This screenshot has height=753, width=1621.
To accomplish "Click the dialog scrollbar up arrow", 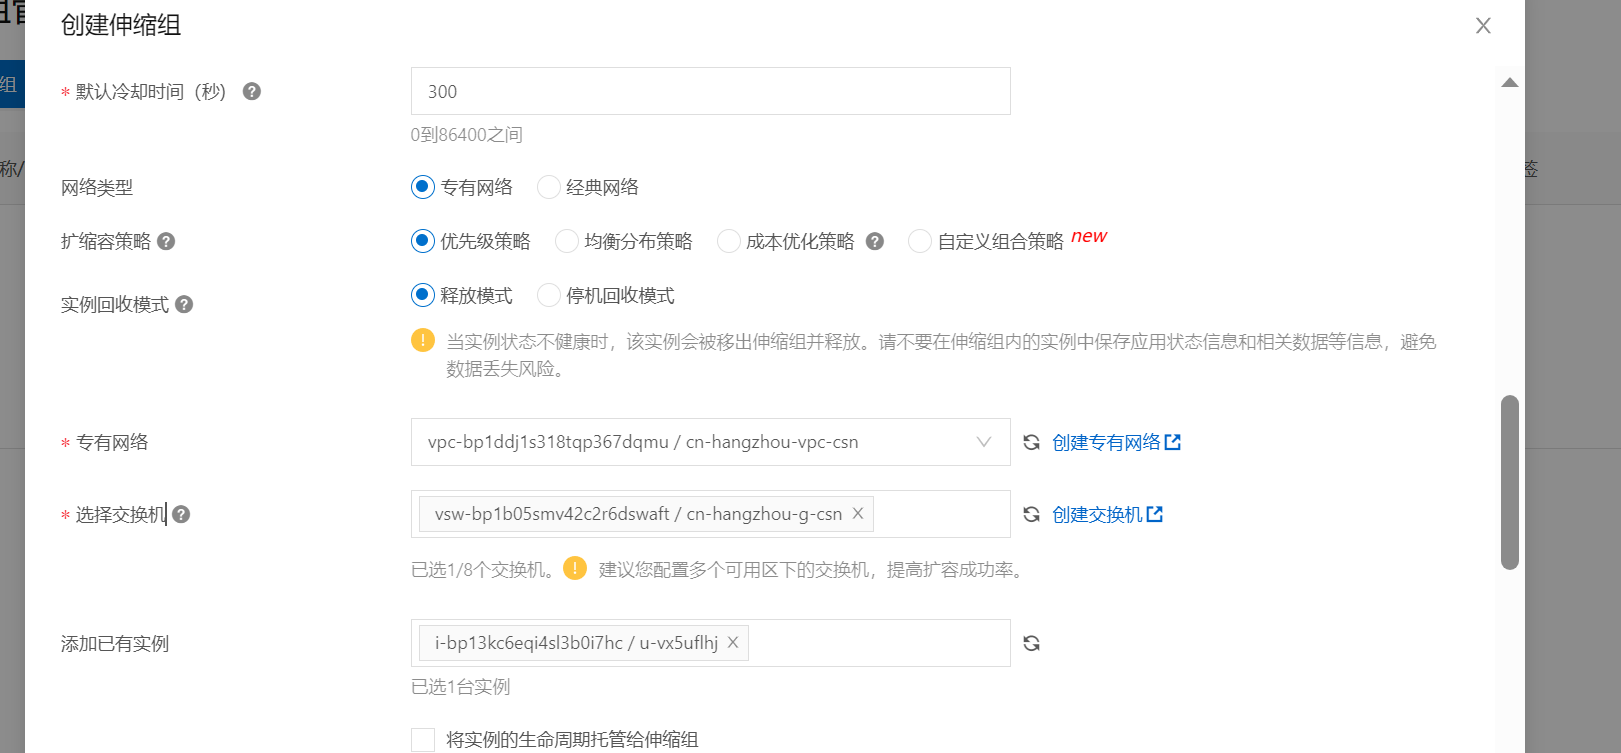I will tap(1510, 82).
